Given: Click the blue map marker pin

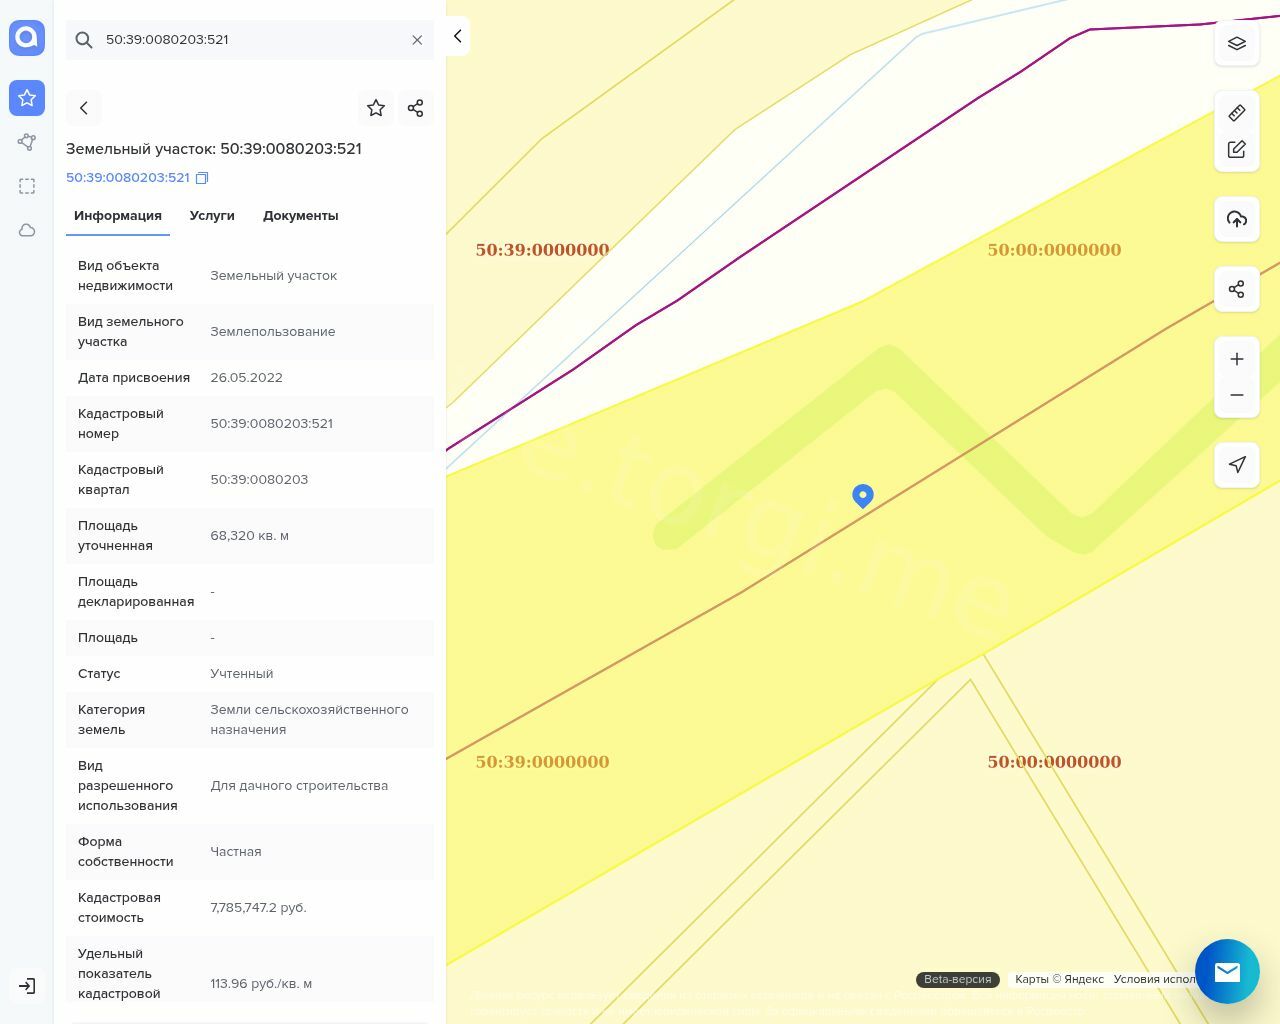Looking at the screenshot, I should coord(863,495).
